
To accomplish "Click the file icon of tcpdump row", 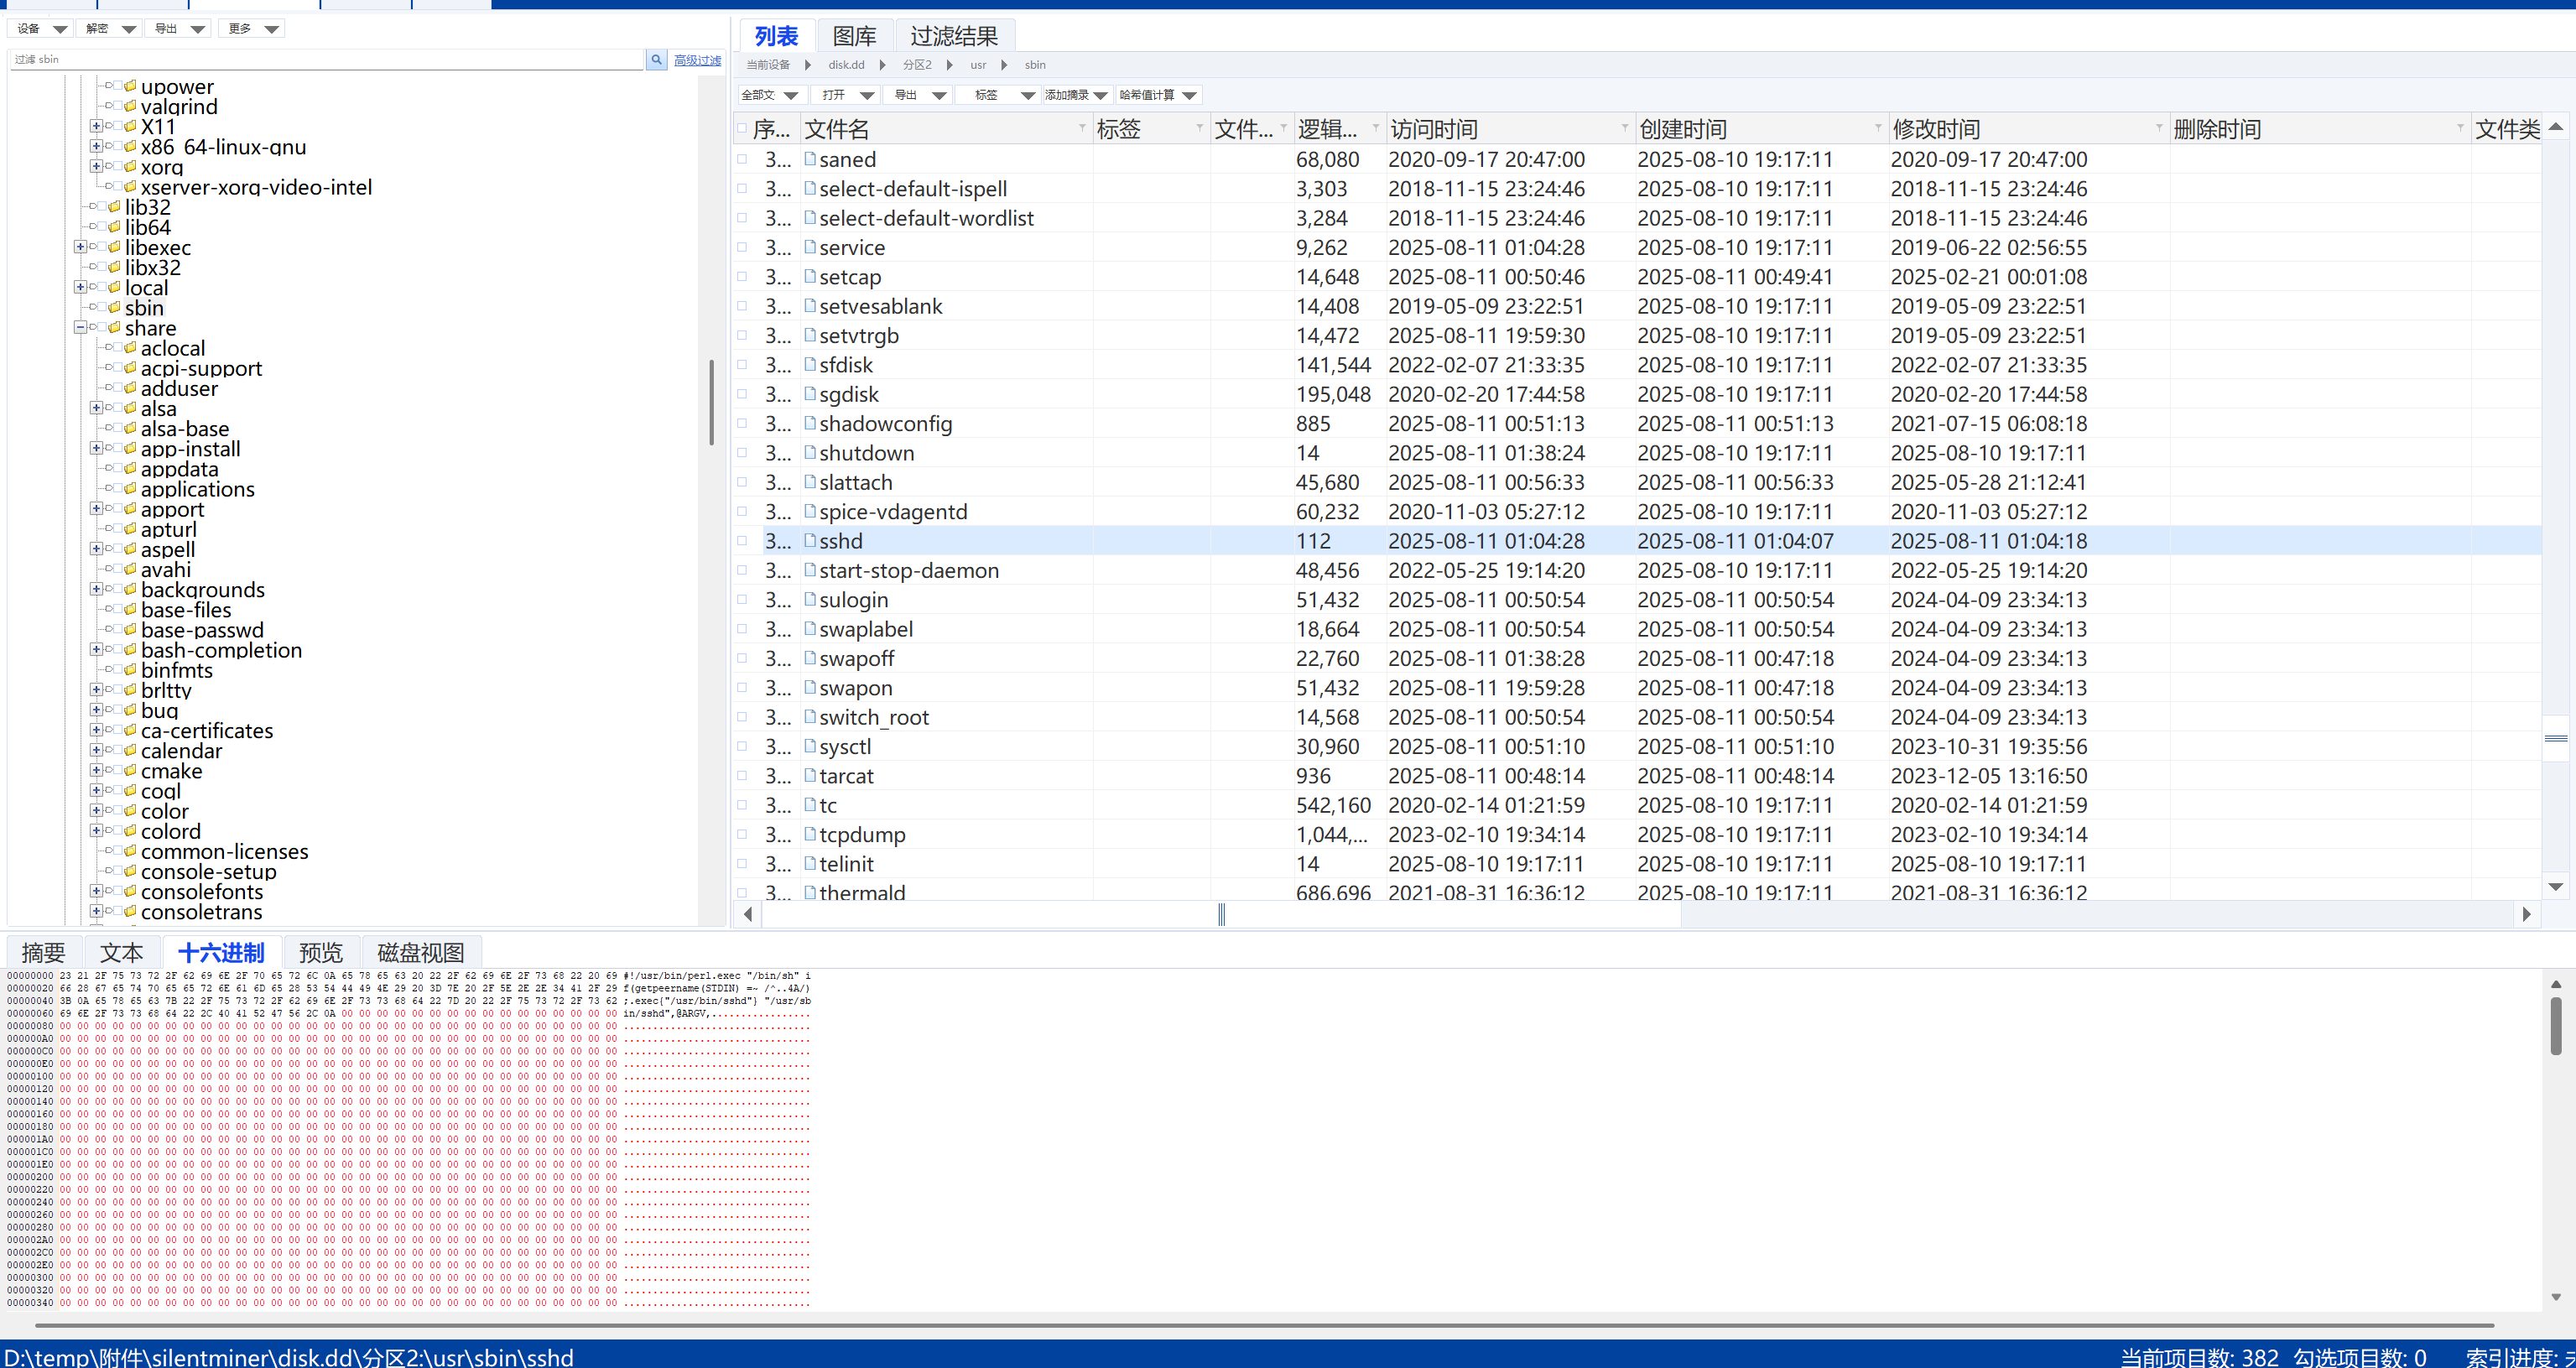I will point(810,834).
